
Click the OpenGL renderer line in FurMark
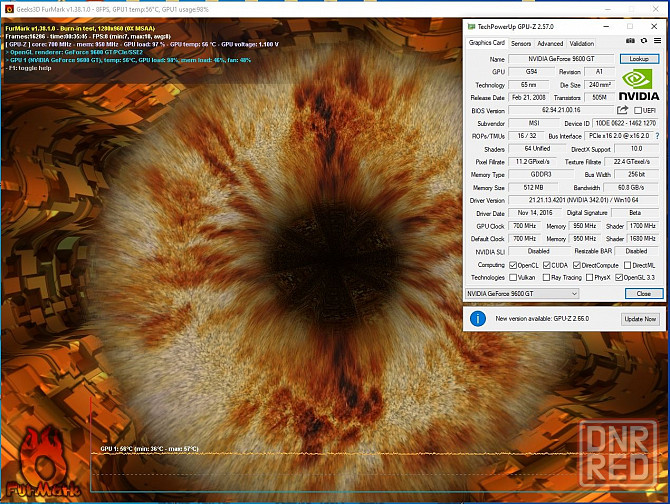[74, 52]
